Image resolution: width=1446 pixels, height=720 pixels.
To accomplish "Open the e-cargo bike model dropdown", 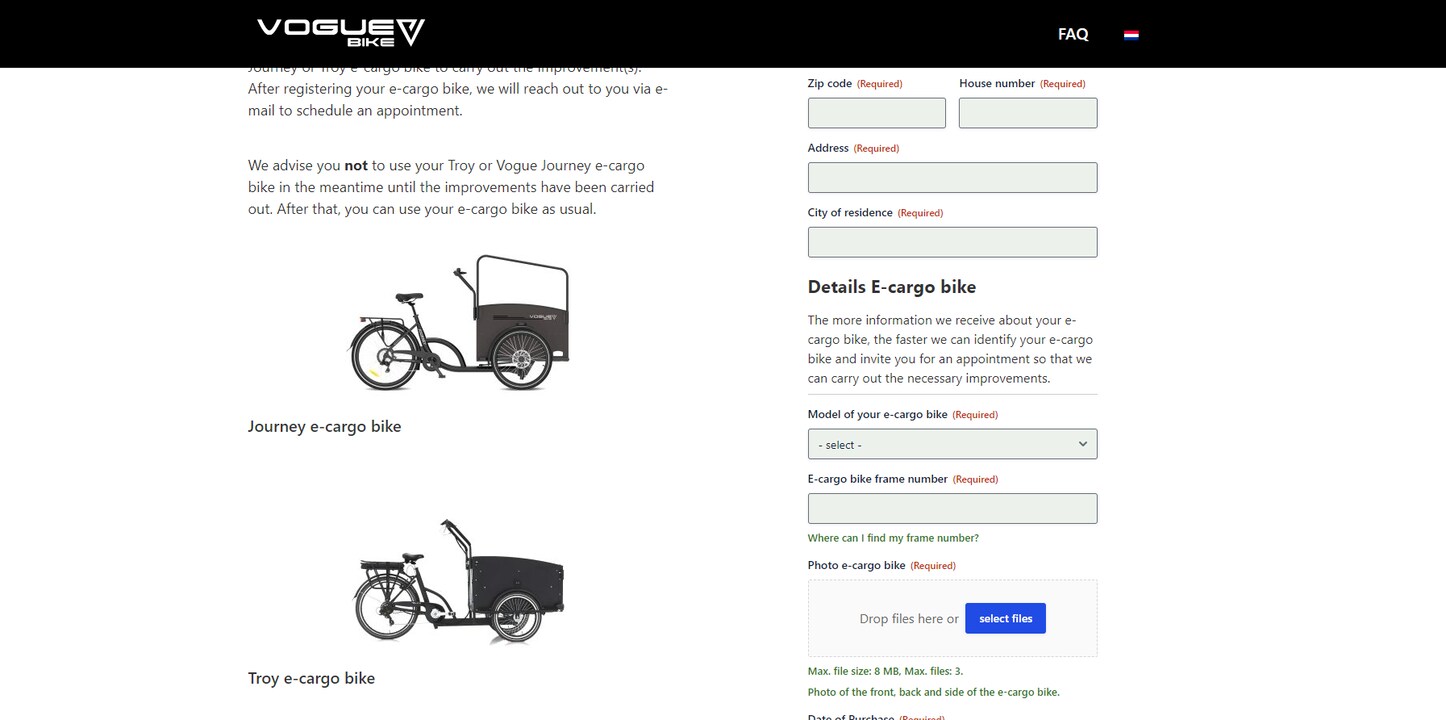I will [x=952, y=444].
